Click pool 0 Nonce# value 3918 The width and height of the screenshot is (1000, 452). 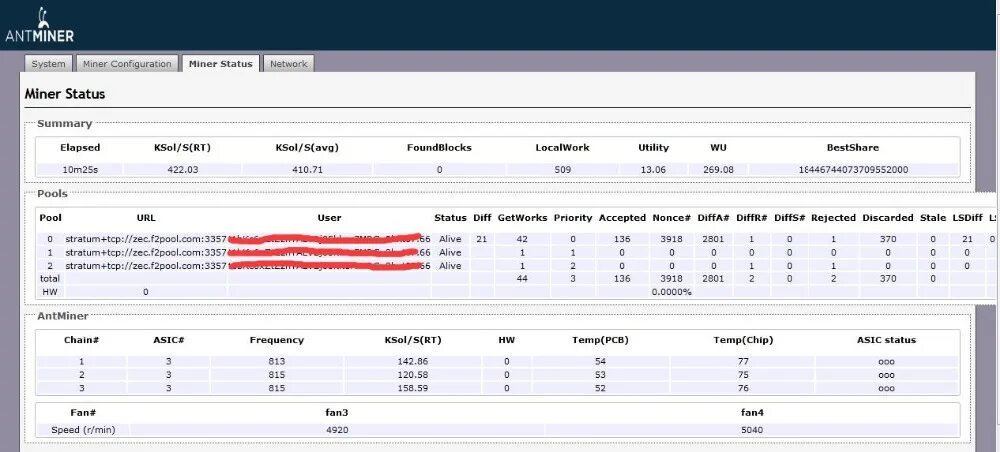[x=672, y=239]
